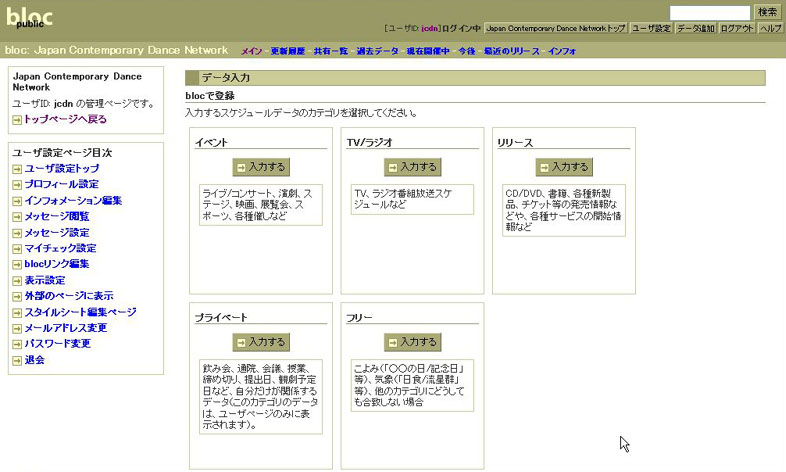Screen dimensions: 786x472
Task: Click arrow icon beside 退会
Action: pos(17,361)
